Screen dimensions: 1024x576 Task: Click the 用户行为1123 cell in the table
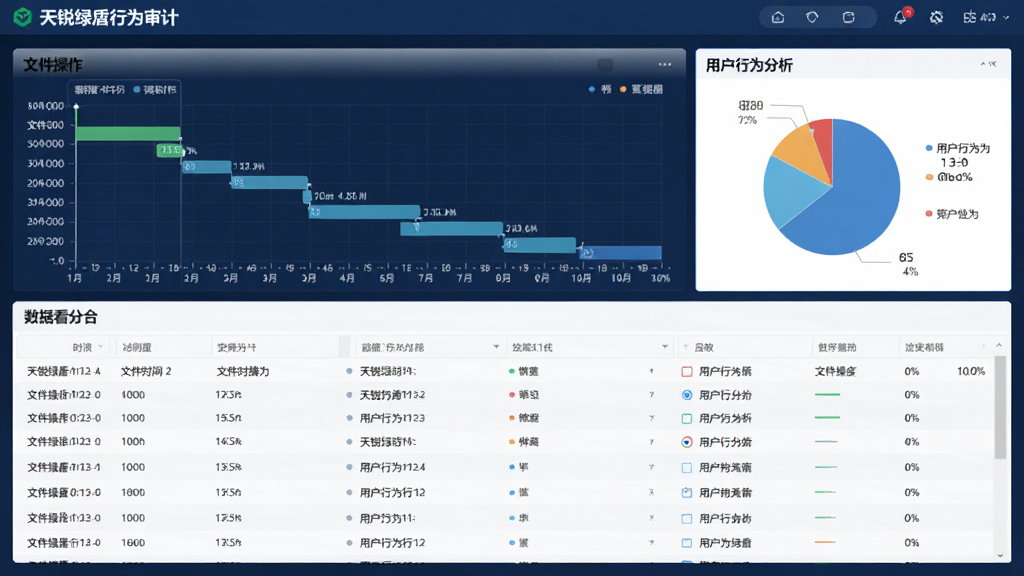pyautogui.click(x=392, y=419)
